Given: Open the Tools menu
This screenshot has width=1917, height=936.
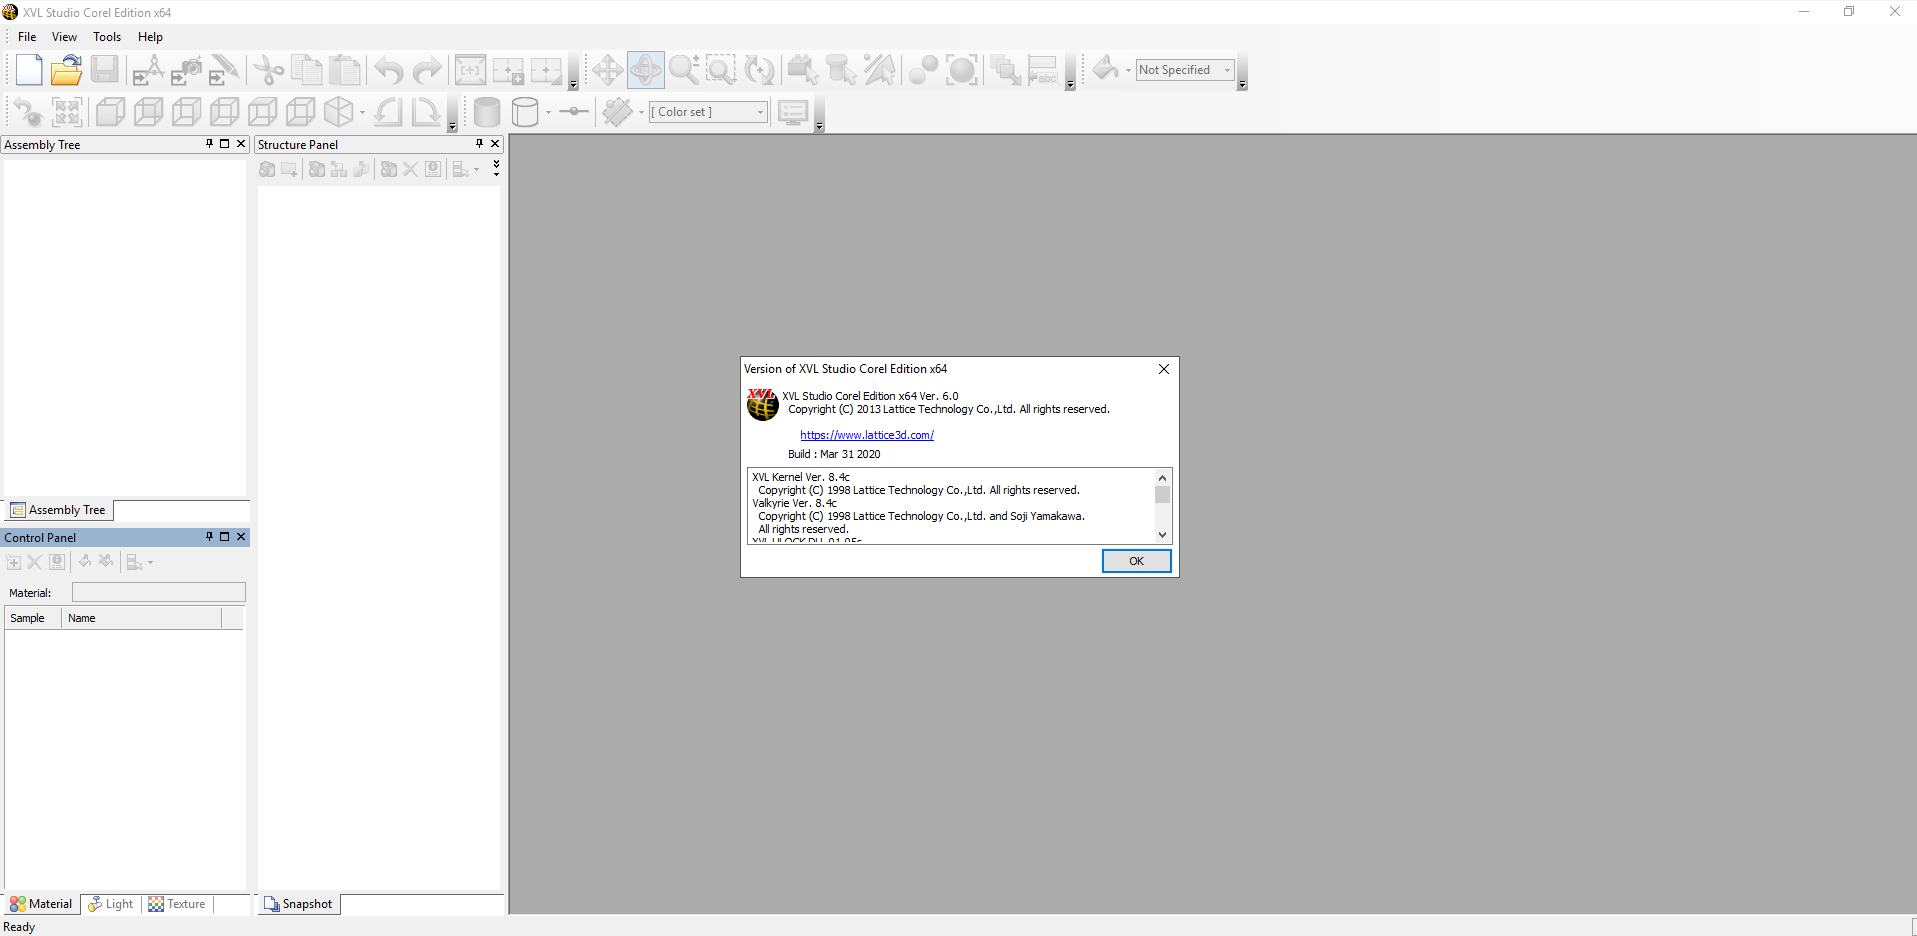Looking at the screenshot, I should 107,37.
